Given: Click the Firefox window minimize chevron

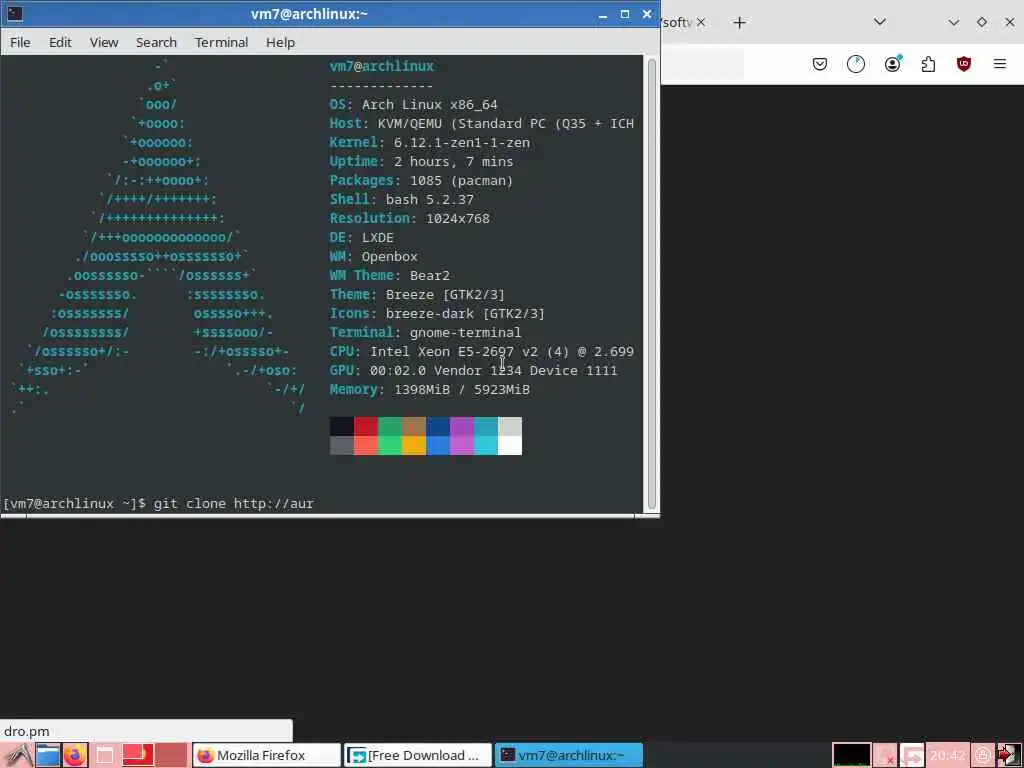Looking at the screenshot, I should pyautogui.click(x=953, y=22).
